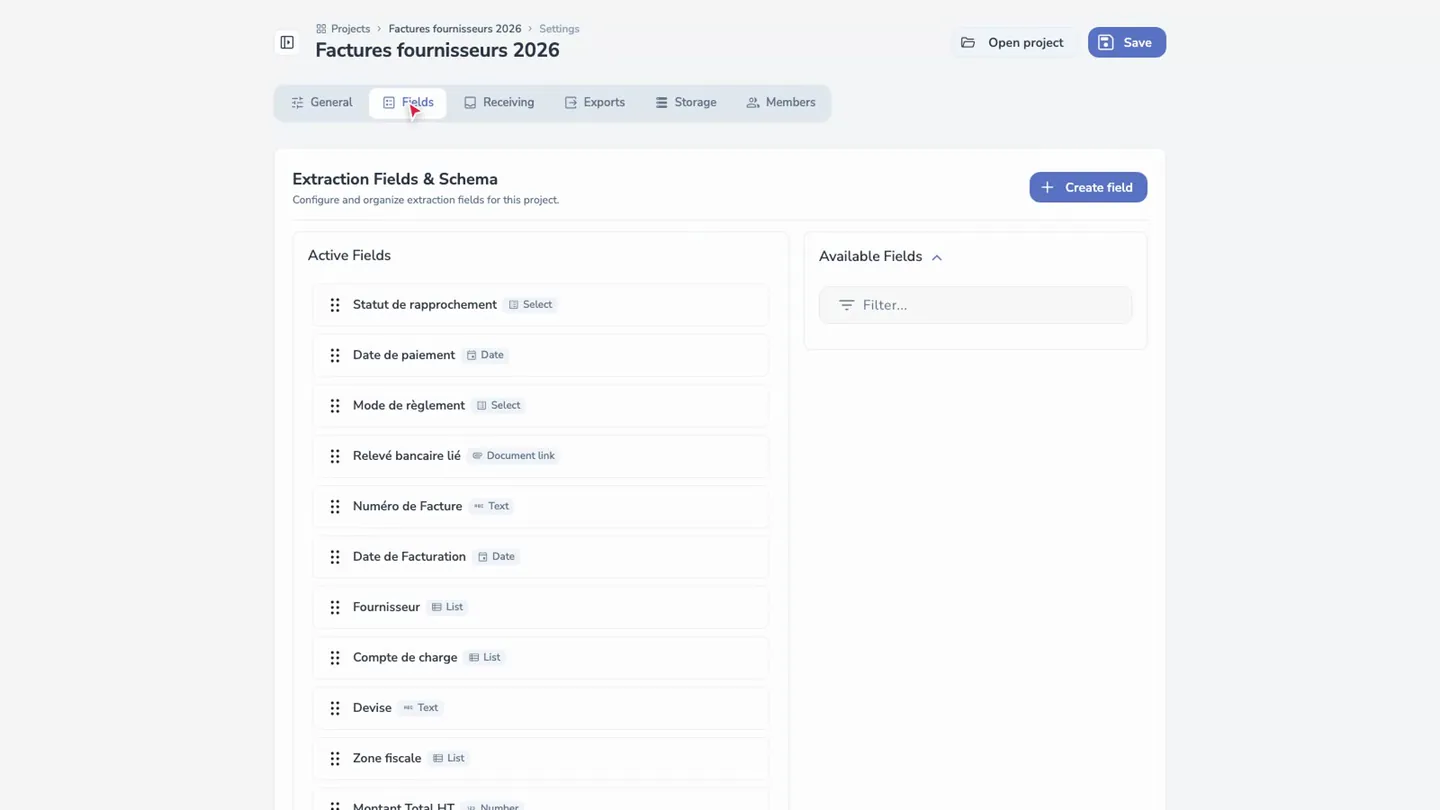Click drag handle for Devise row
Image resolution: width=1440 pixels, height=810 pixels.
335,708
